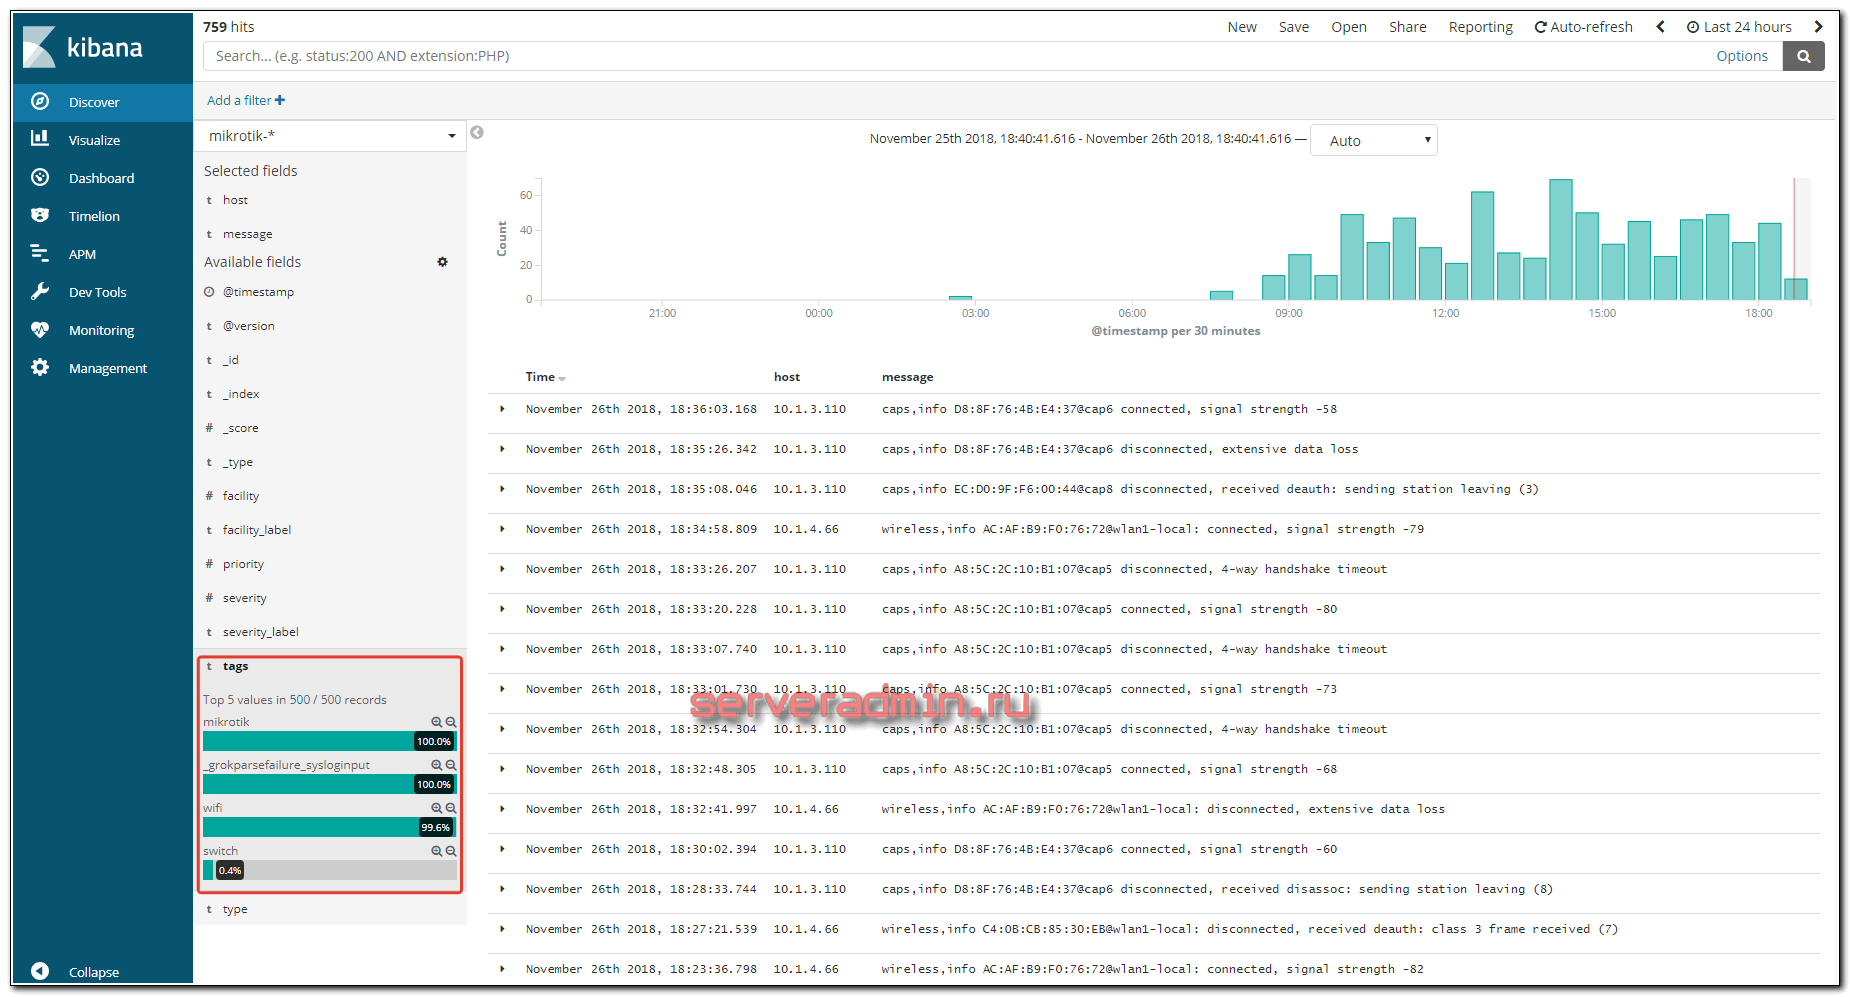Expand the first log row at 18:36:03.168
The width and height of the screenshot is (1851, 997).
pyautogui.click(x=502, y=409)
